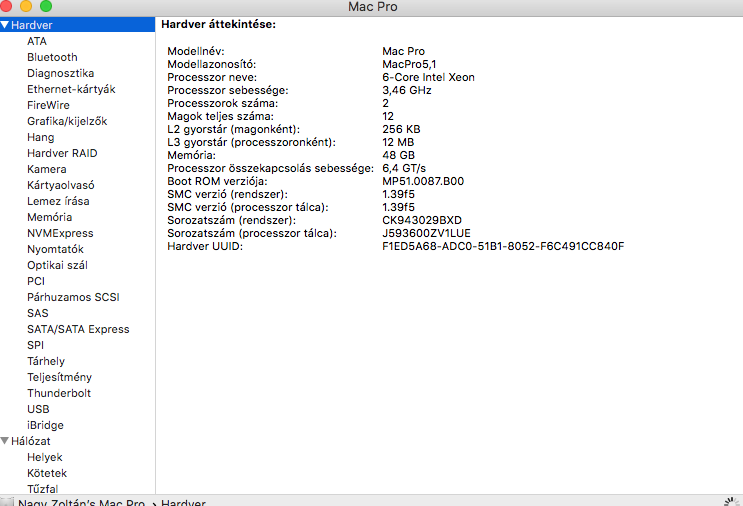
Task: Open the SAS section
Action: pos(38,313)
